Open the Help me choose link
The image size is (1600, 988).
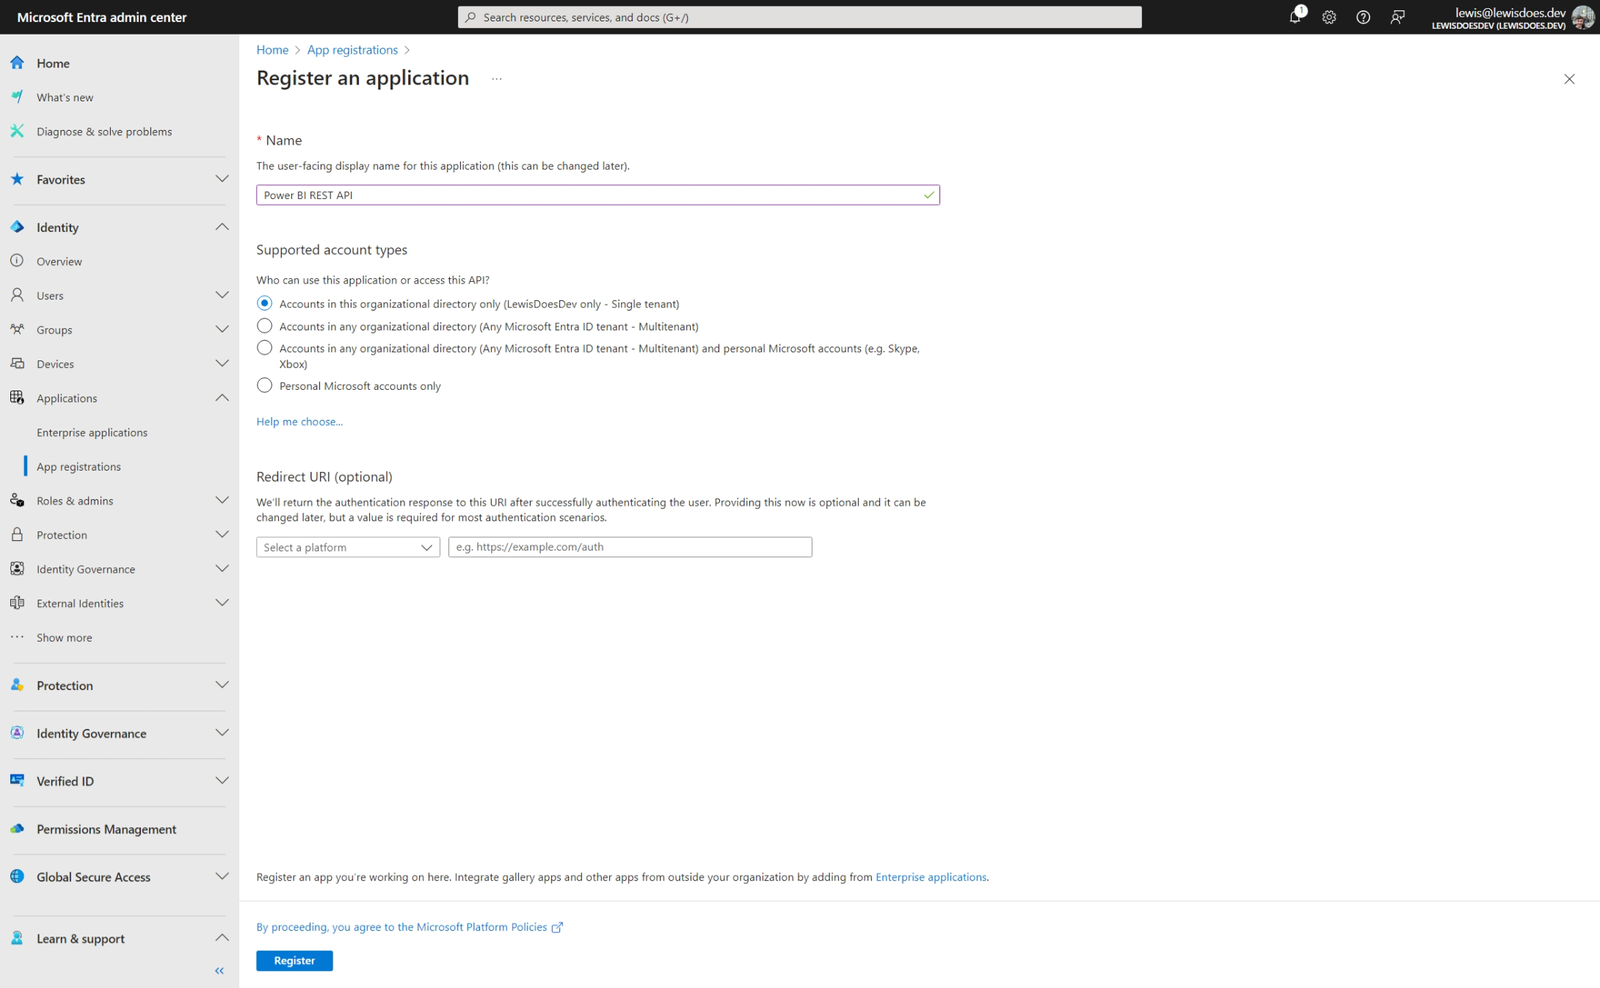299,421
